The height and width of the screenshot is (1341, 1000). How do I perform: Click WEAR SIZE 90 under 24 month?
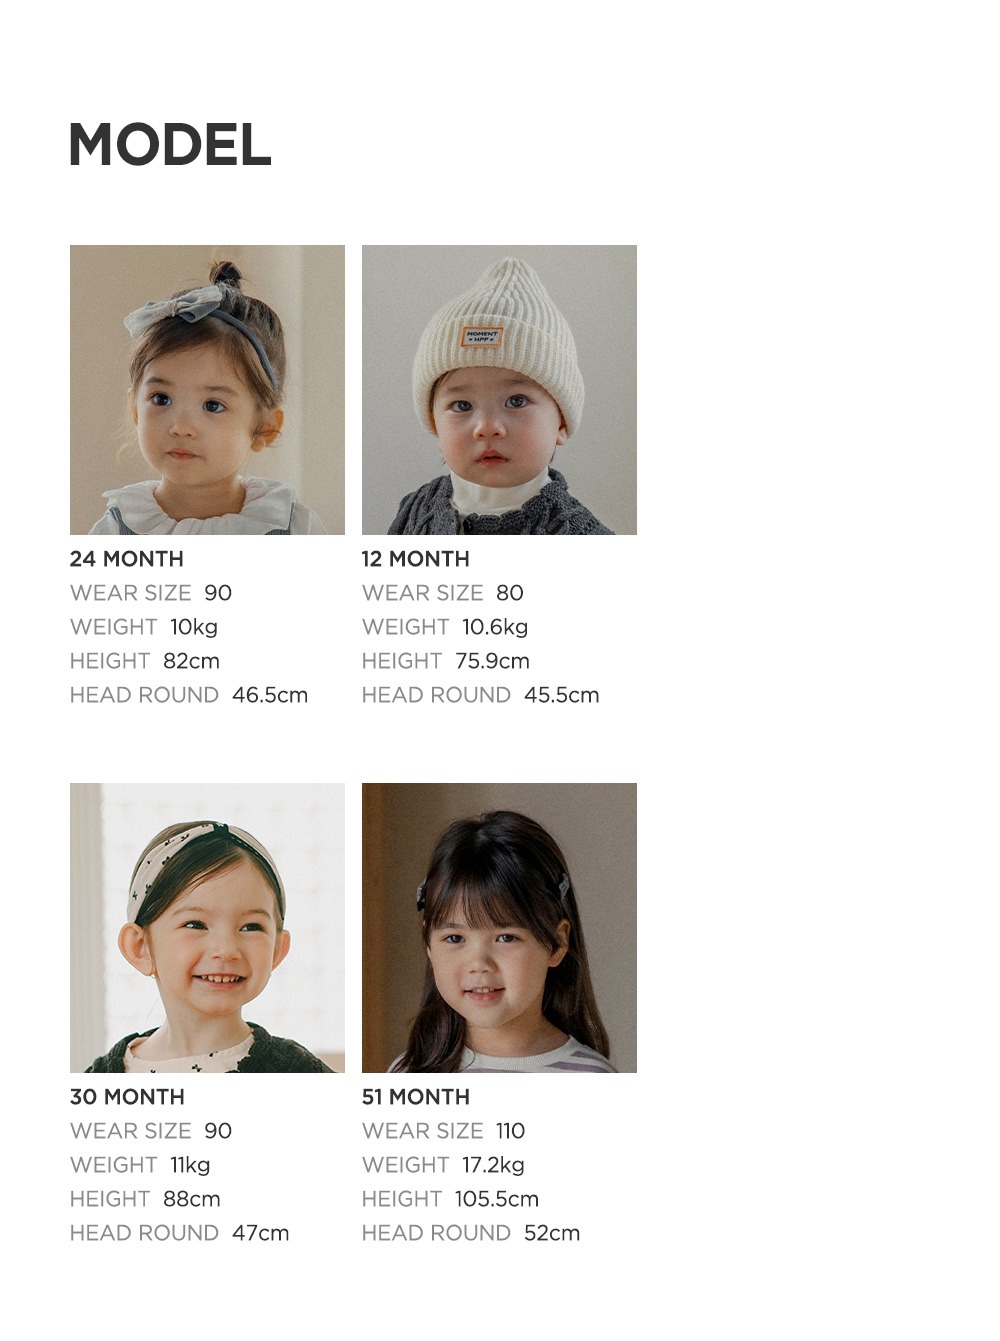coord(151,593)
